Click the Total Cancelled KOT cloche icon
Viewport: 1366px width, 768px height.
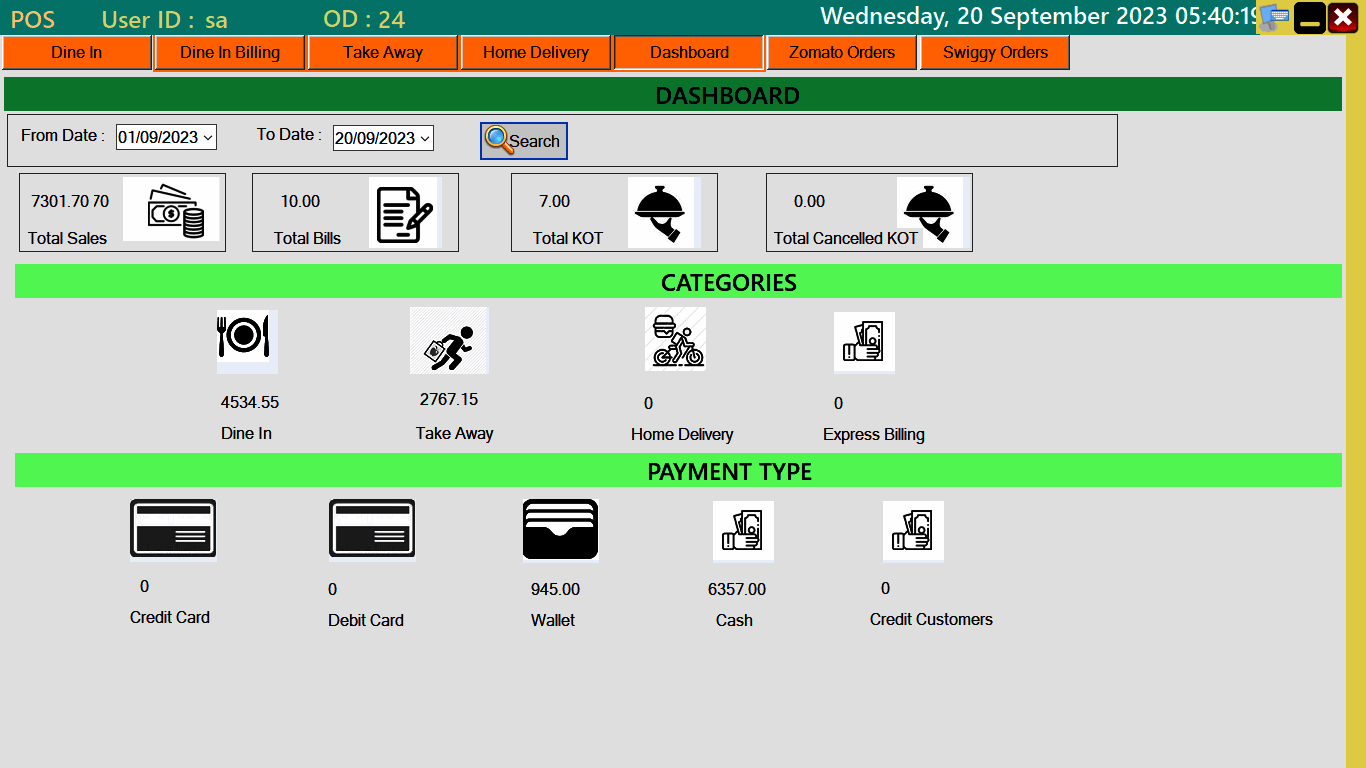928,212
